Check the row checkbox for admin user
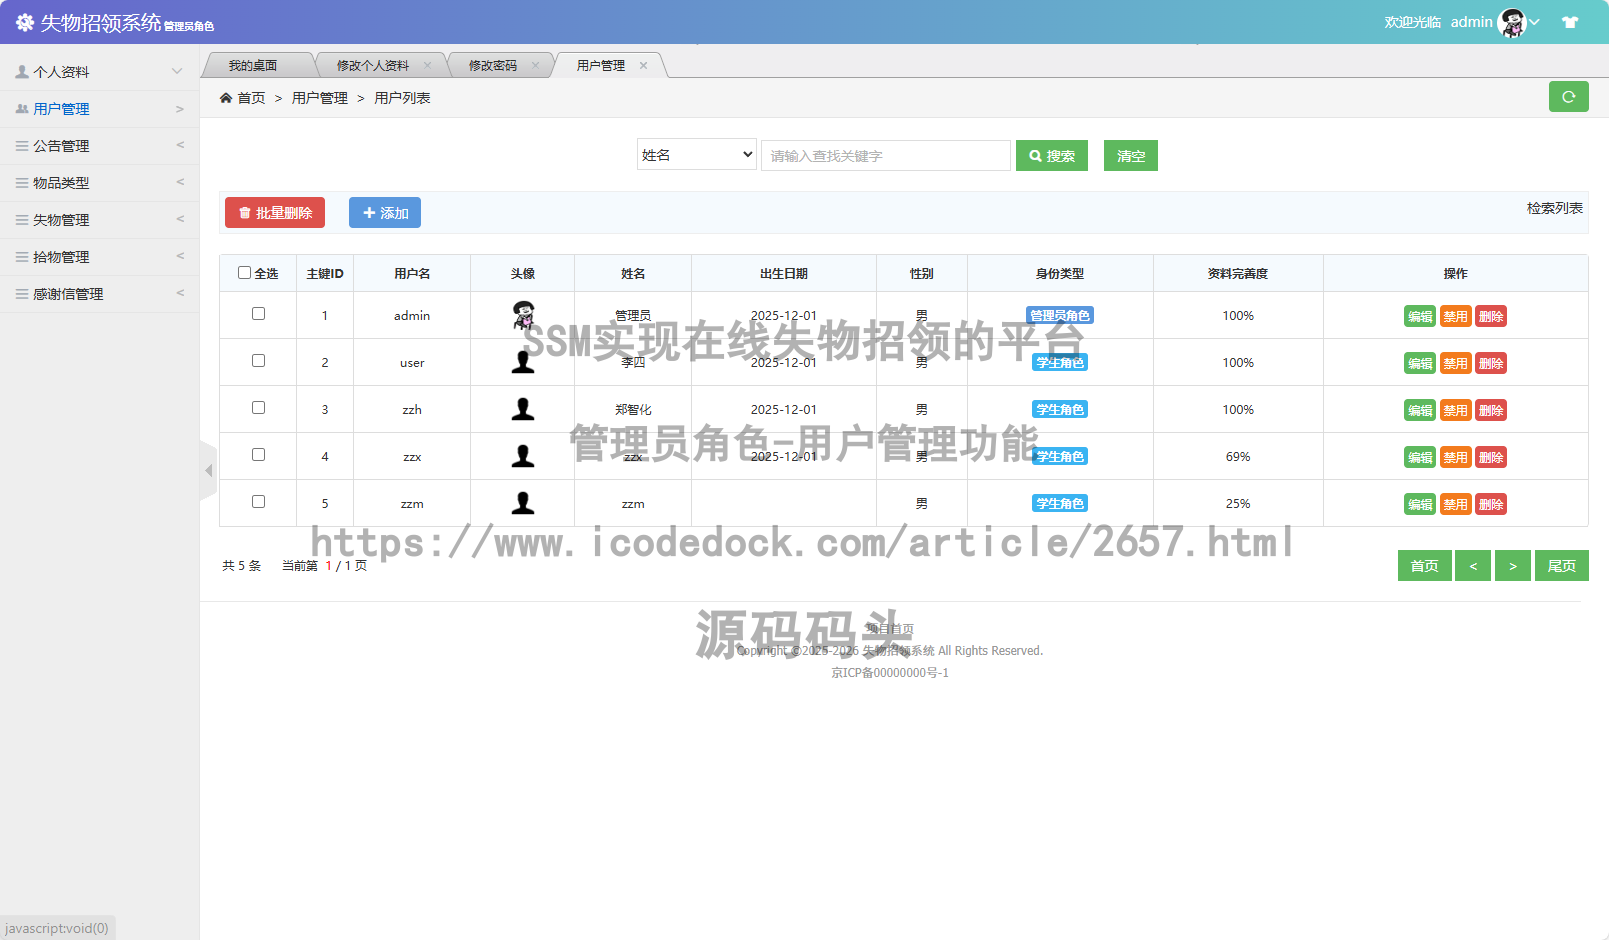The width and height of the screenshot is (1609, 940). [x=258, y=313]
